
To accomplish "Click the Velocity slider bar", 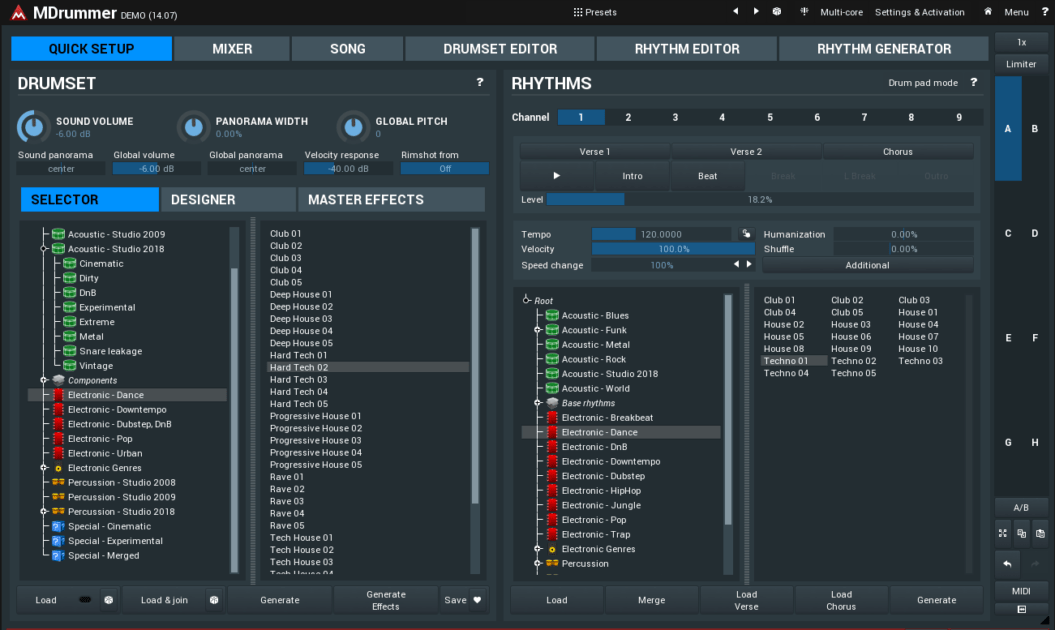I will 674,249.
